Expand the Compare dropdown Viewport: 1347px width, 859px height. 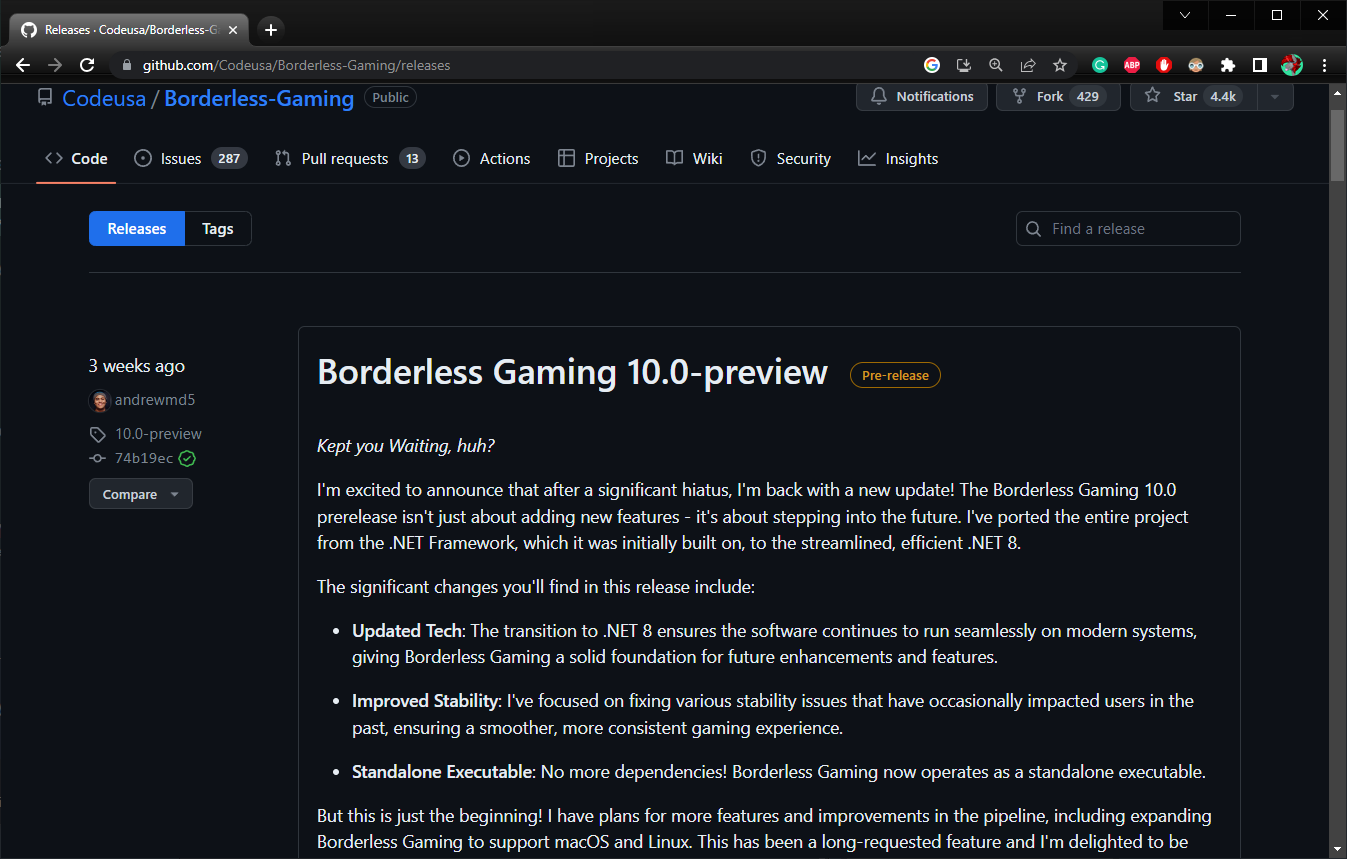tap(141, 494)
